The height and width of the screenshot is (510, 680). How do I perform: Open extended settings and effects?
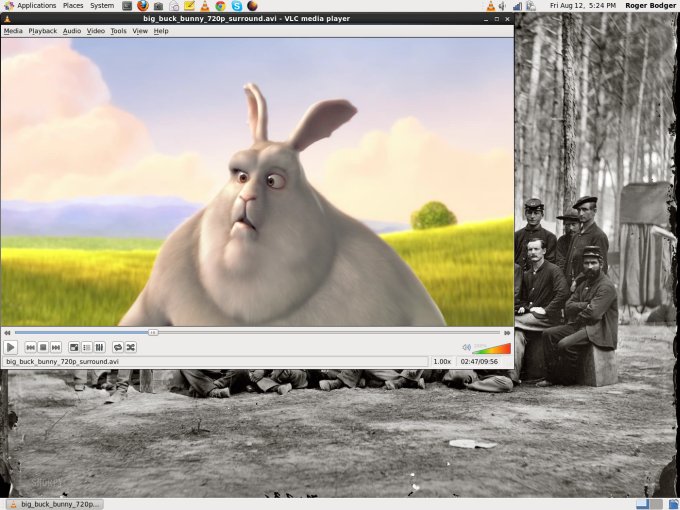pos(99,347)
